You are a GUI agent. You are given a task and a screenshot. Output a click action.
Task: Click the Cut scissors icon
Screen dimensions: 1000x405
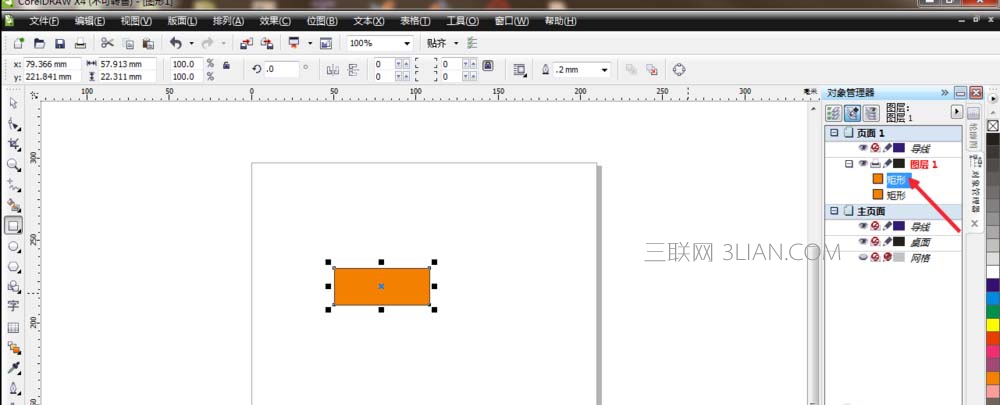coord(106,43)
